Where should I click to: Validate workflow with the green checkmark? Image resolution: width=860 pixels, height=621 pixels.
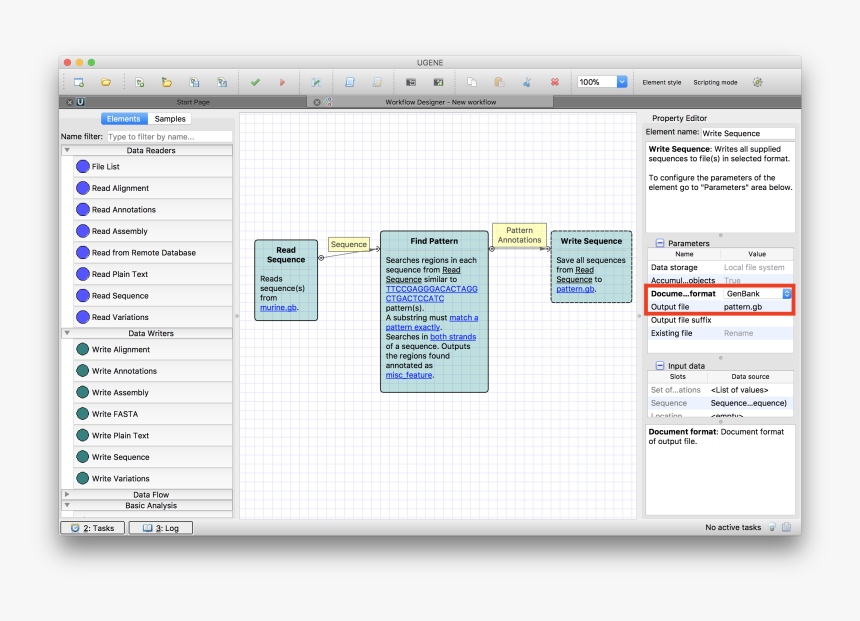point(255,82)
